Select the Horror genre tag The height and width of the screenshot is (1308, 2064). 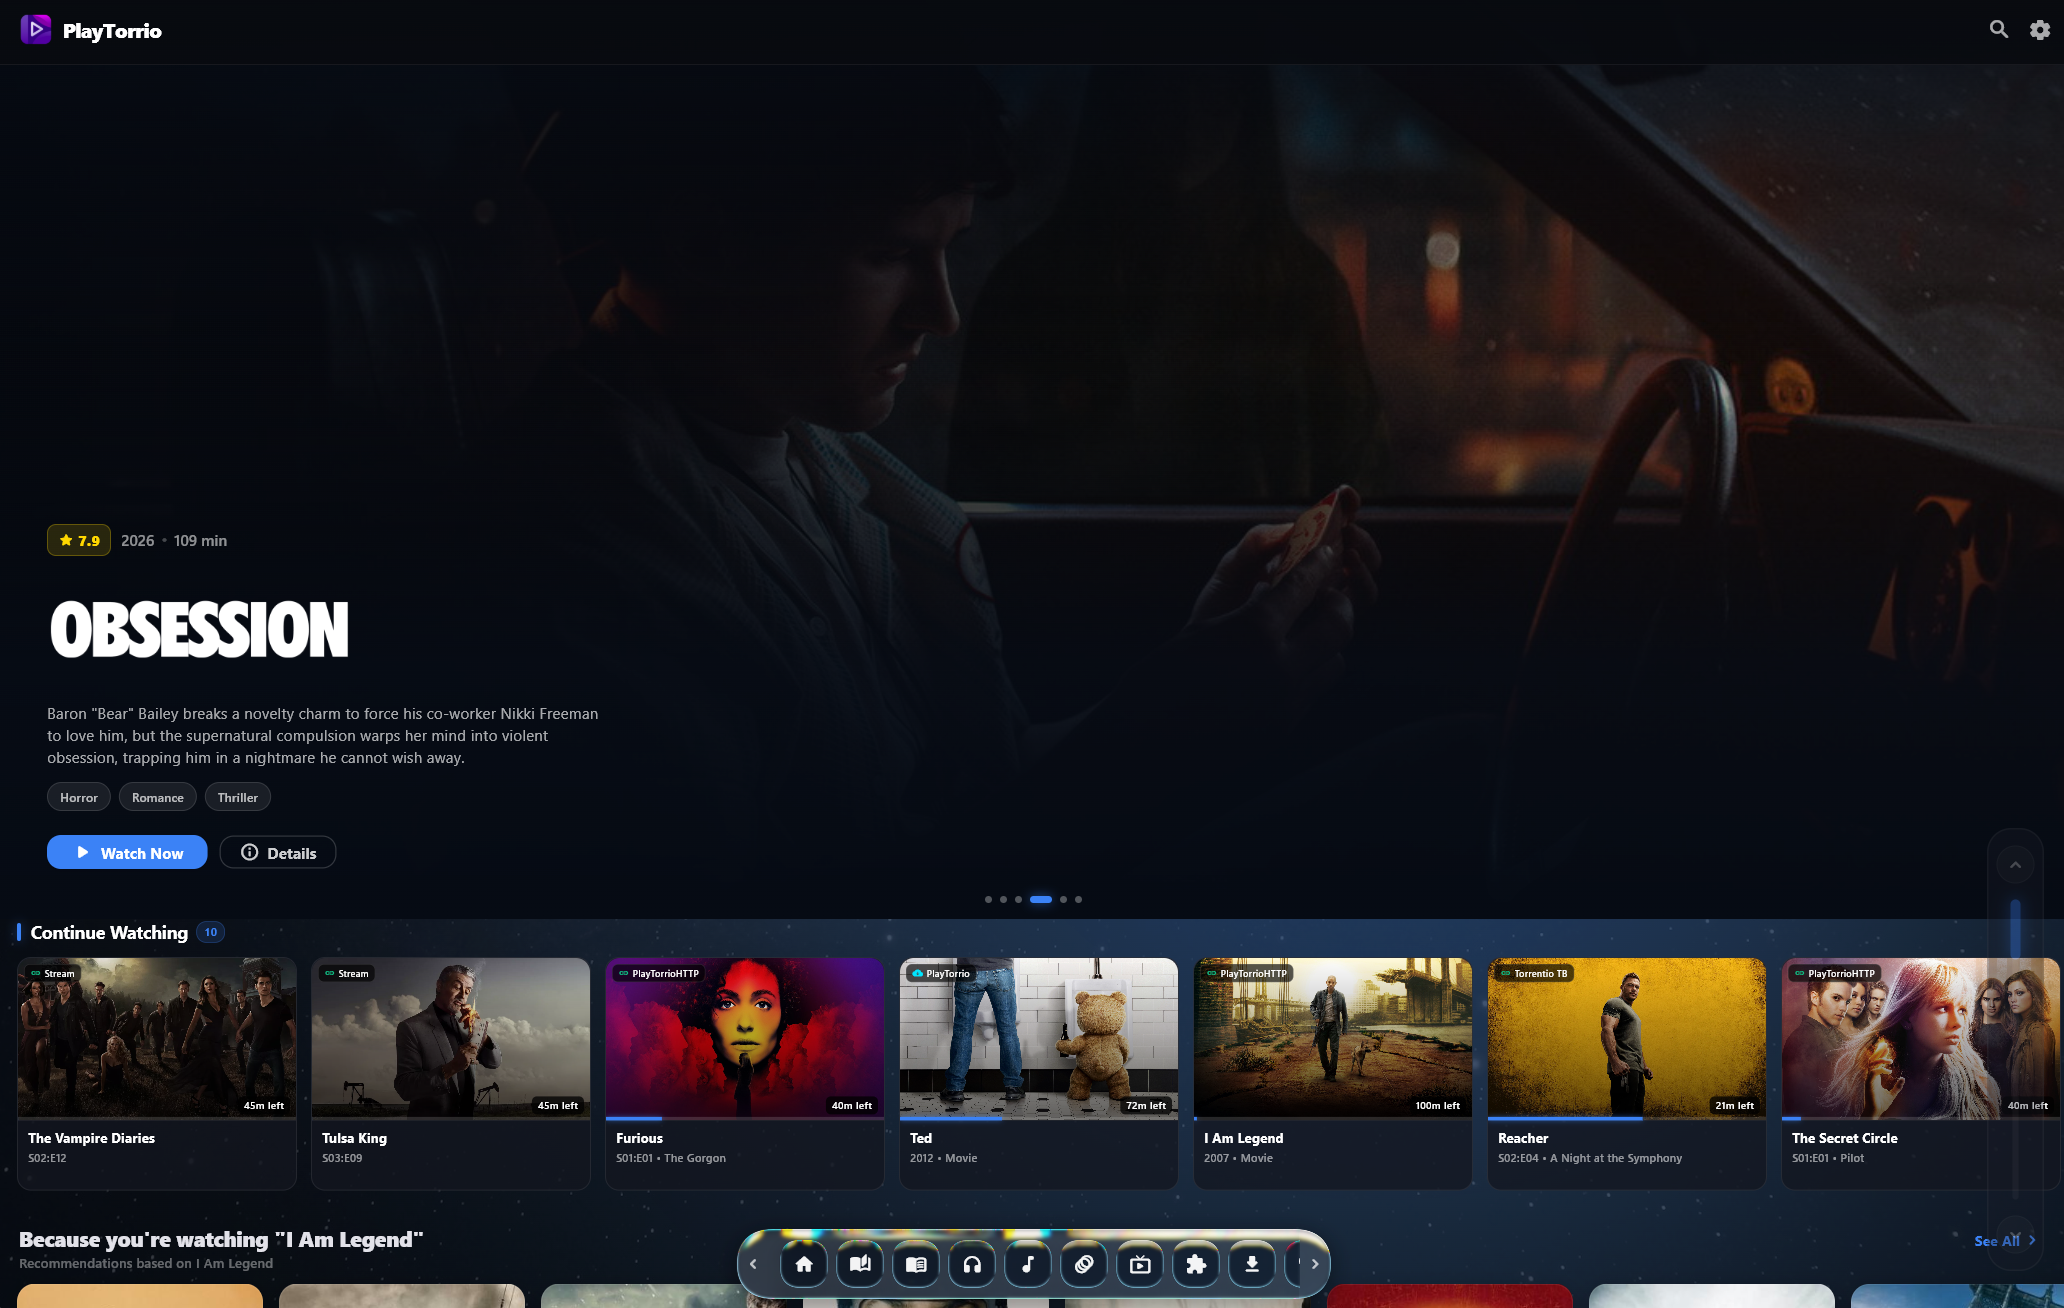pyautogui.click(x=79, y=797)
